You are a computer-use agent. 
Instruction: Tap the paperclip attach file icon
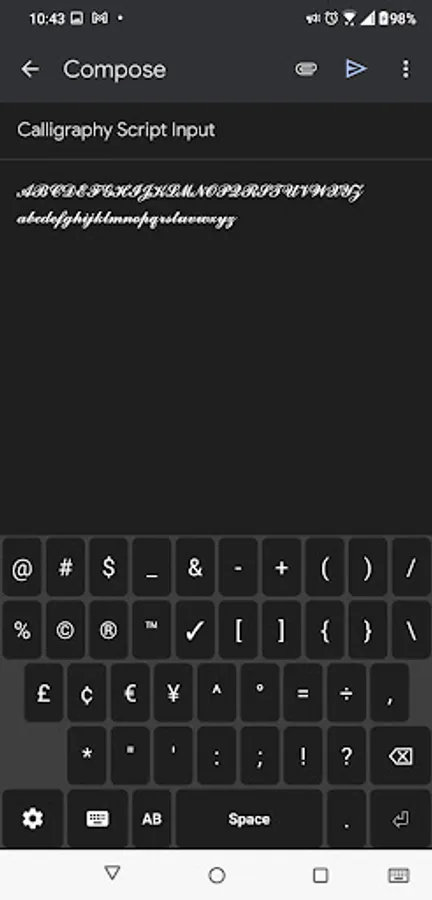click(306, 69)
